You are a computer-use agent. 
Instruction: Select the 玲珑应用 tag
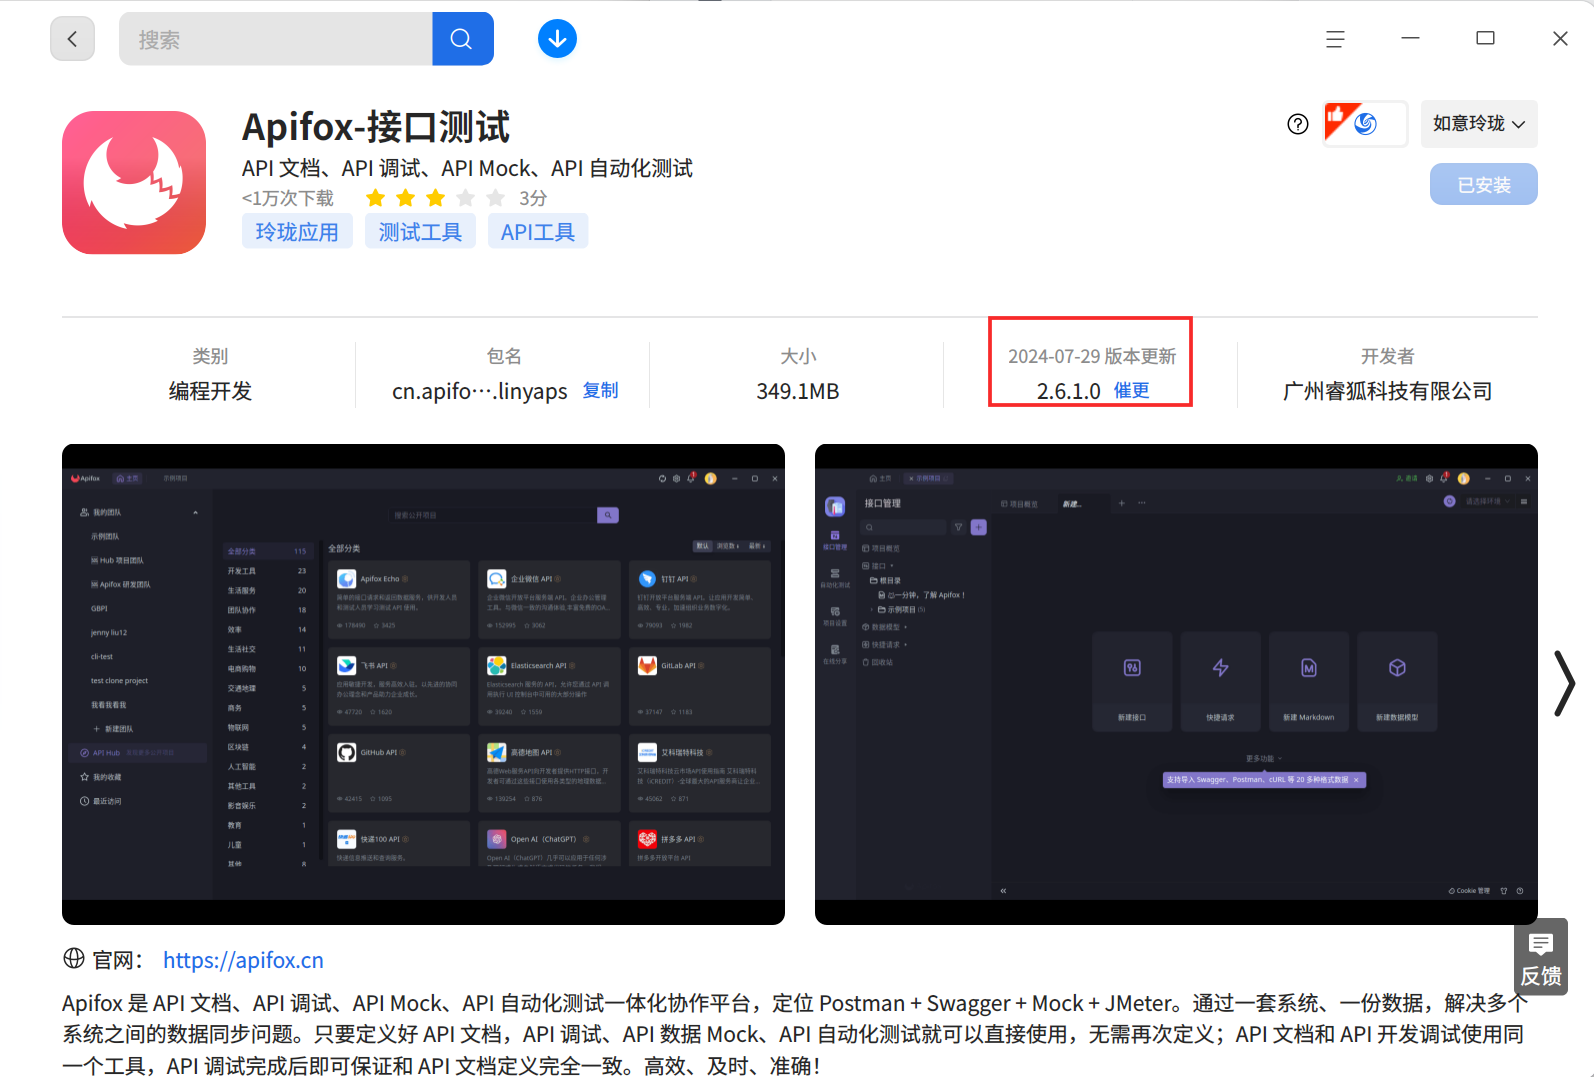coord(297,232)
